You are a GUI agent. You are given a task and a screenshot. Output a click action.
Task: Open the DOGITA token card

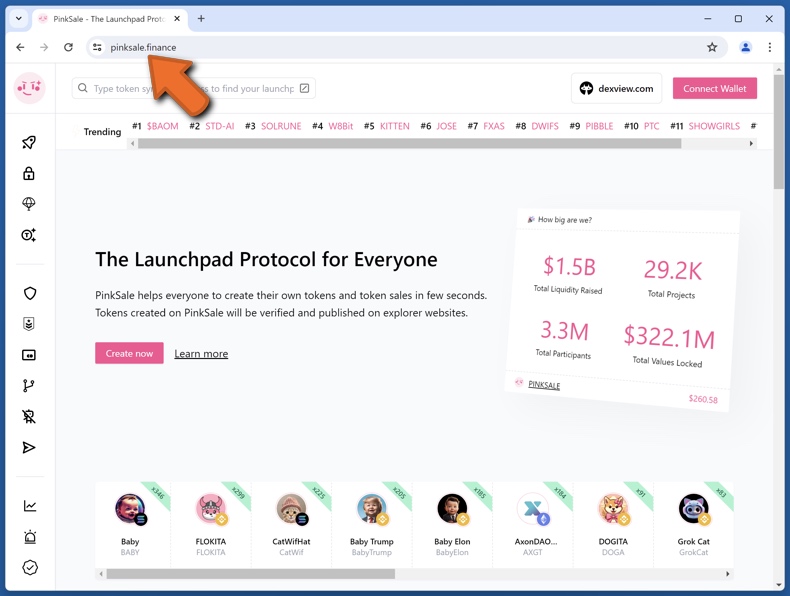[613, 524]
